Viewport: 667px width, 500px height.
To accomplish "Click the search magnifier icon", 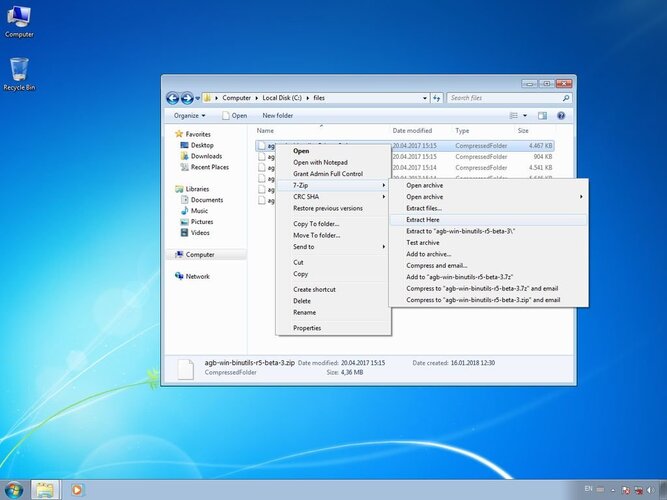I will (566, 98).
